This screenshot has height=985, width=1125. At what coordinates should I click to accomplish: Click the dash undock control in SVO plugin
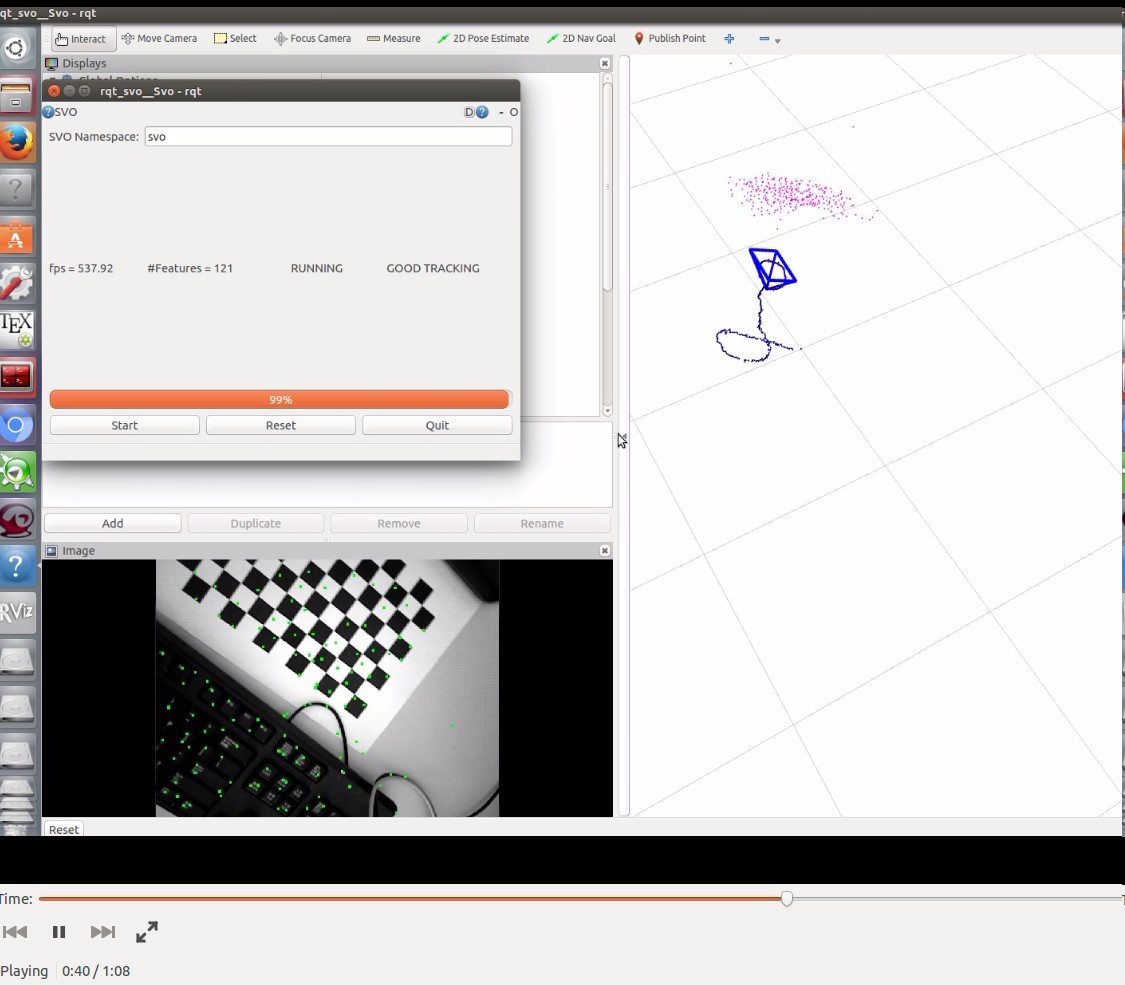click(x=501, y=112)
